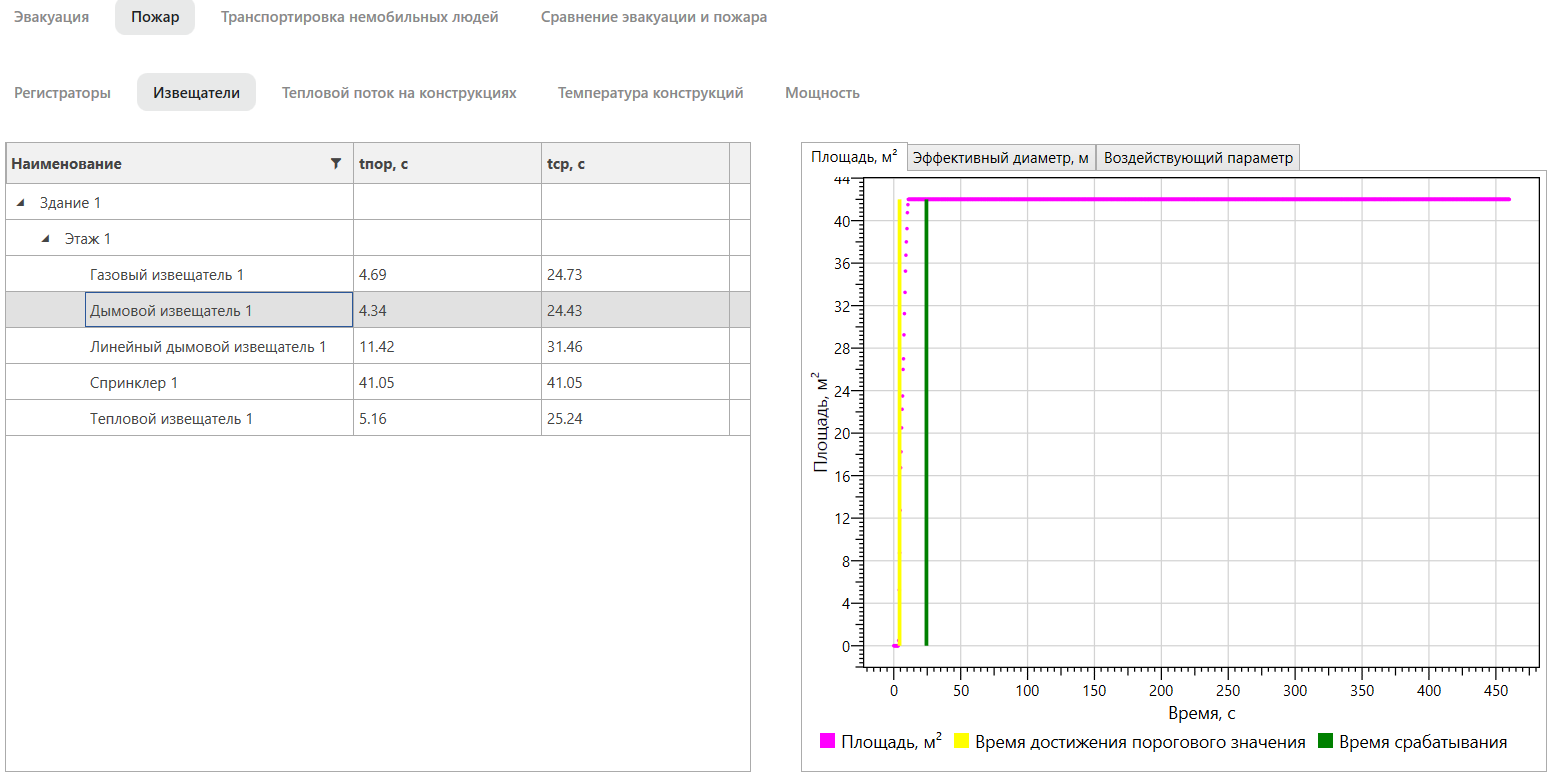Click the 11.42 tпор cell
This screenshot has width=1552, height=776.
pos(447,347)
